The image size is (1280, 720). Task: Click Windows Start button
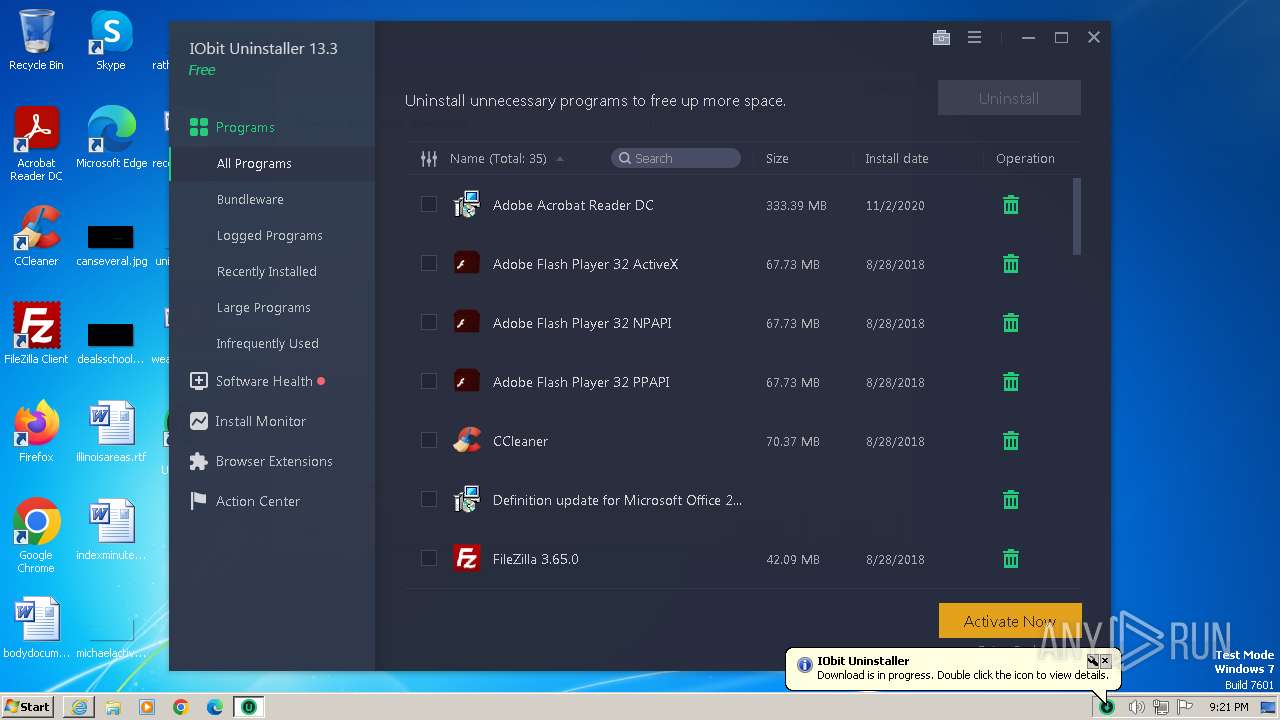pos(28,707)
